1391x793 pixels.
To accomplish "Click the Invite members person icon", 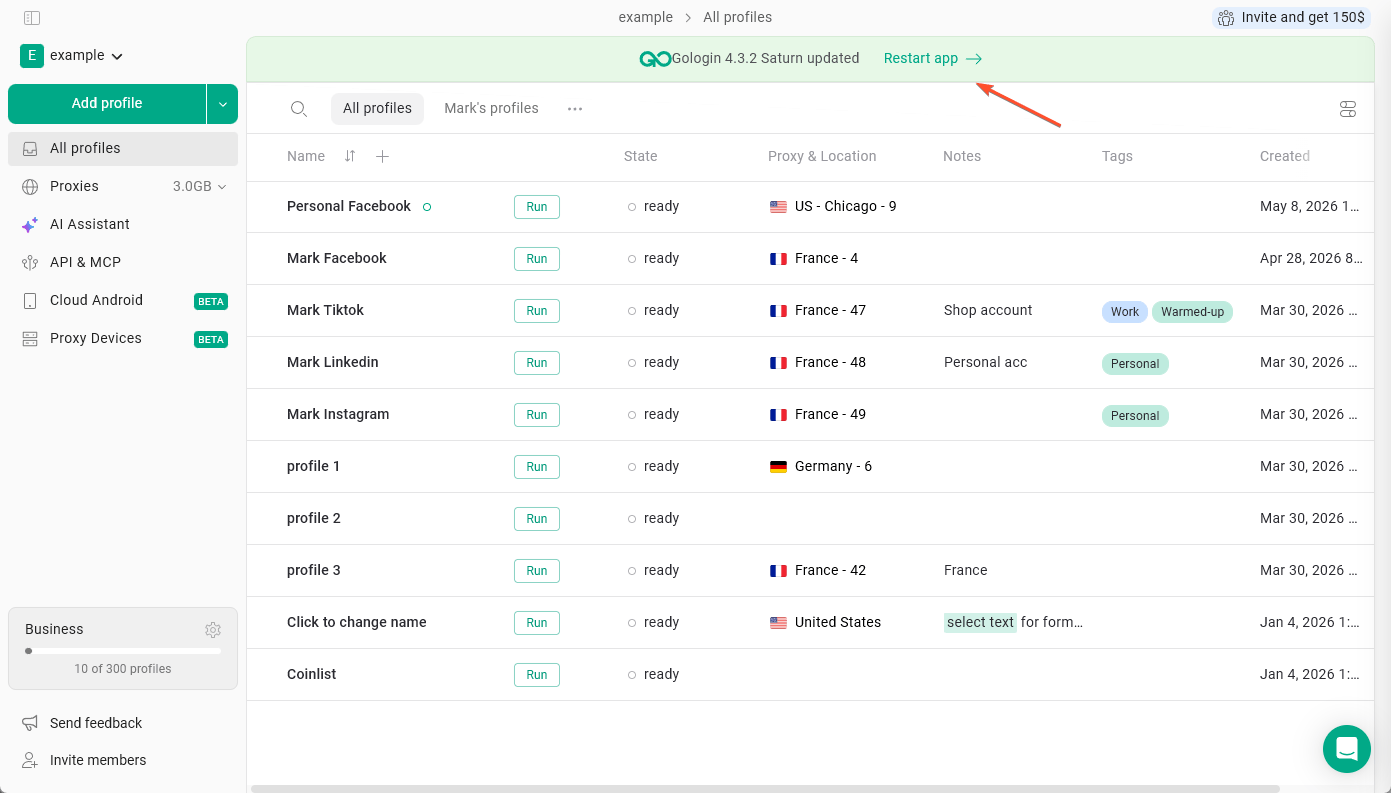I will click(30, 760).
